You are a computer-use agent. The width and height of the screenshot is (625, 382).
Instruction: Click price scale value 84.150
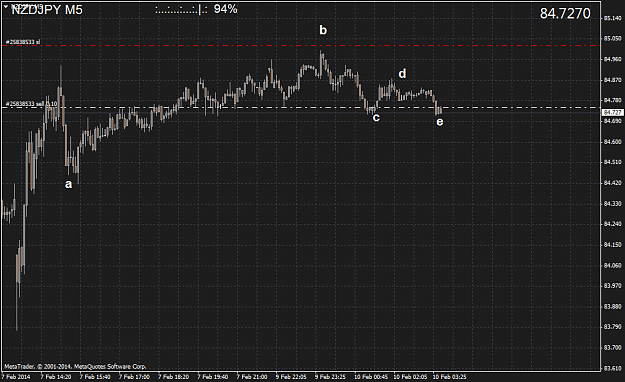pyautogui.click(x=613, y=244)
